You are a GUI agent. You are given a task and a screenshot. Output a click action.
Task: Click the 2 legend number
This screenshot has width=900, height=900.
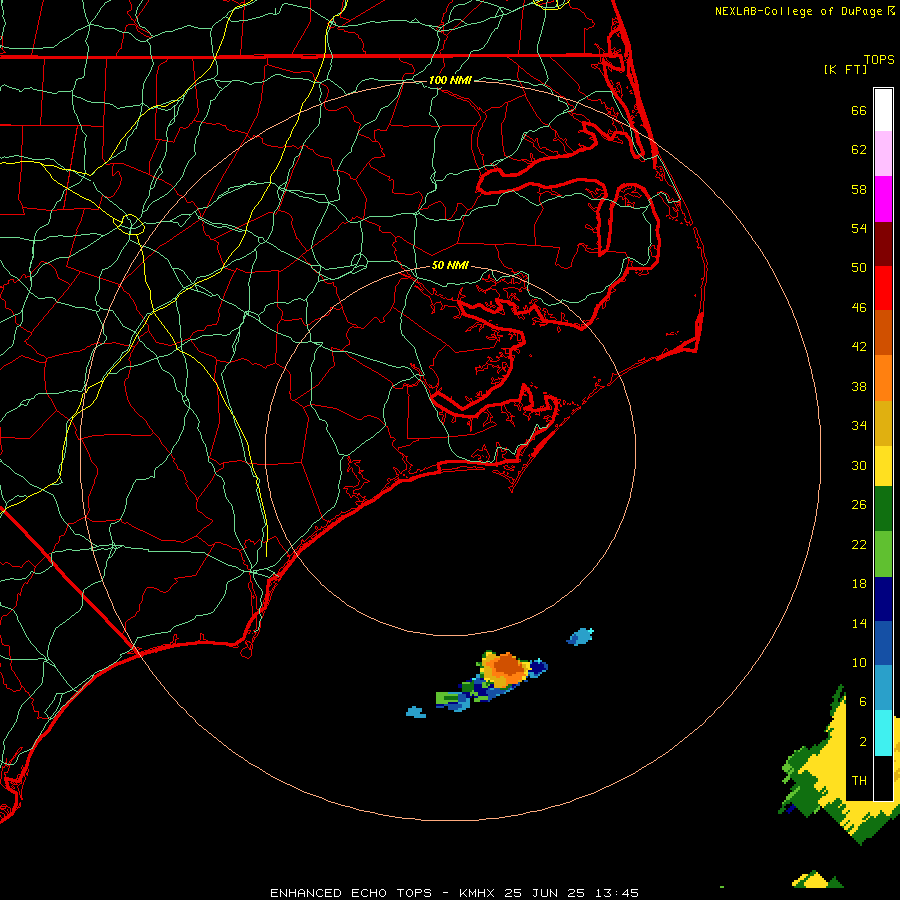click(863, 742)
